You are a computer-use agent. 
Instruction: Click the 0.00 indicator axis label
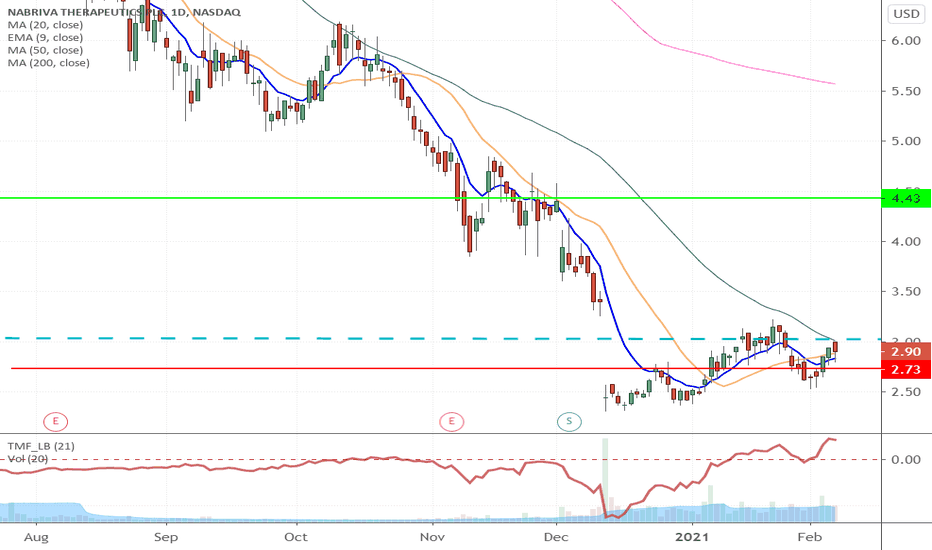click(906, 460)
